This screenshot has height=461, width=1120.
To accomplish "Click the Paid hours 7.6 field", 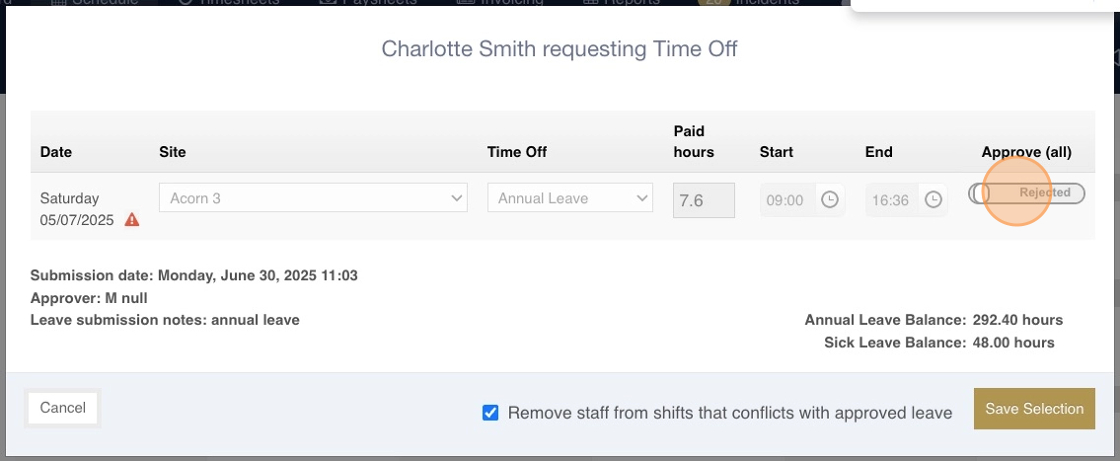I will (x=704, y=200).
